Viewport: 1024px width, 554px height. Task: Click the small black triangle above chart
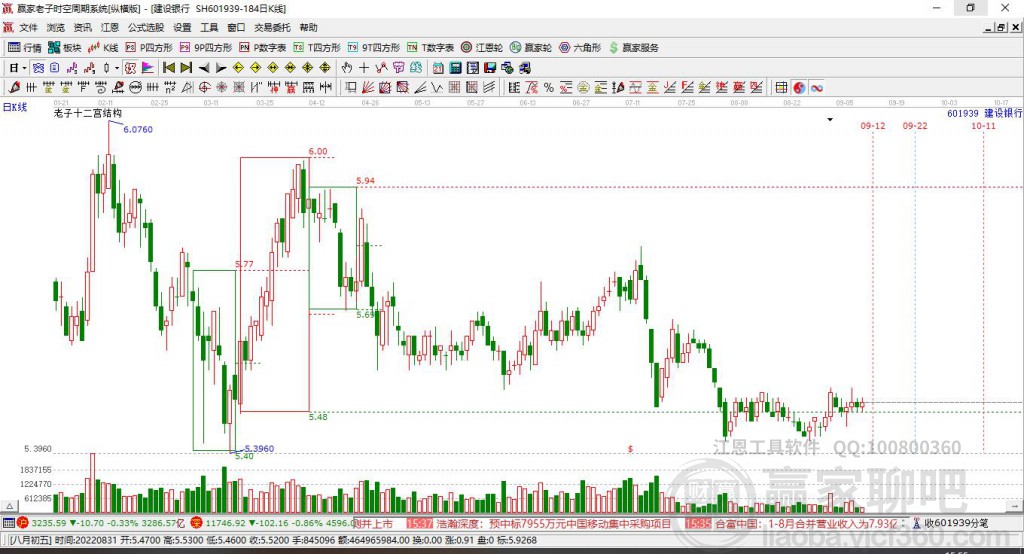click(830, 120)
